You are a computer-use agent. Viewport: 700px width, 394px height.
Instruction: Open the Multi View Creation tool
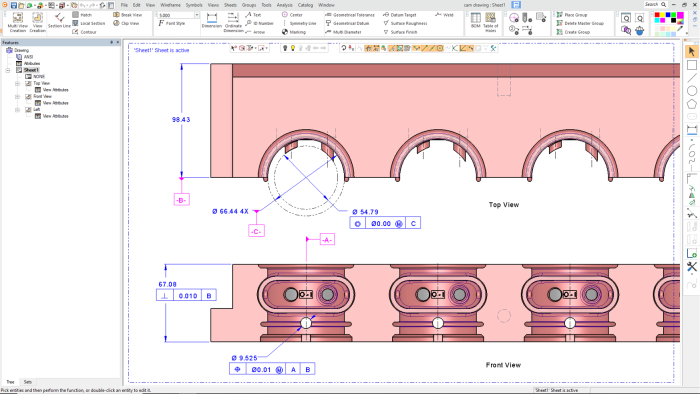(x=17, y=22)
